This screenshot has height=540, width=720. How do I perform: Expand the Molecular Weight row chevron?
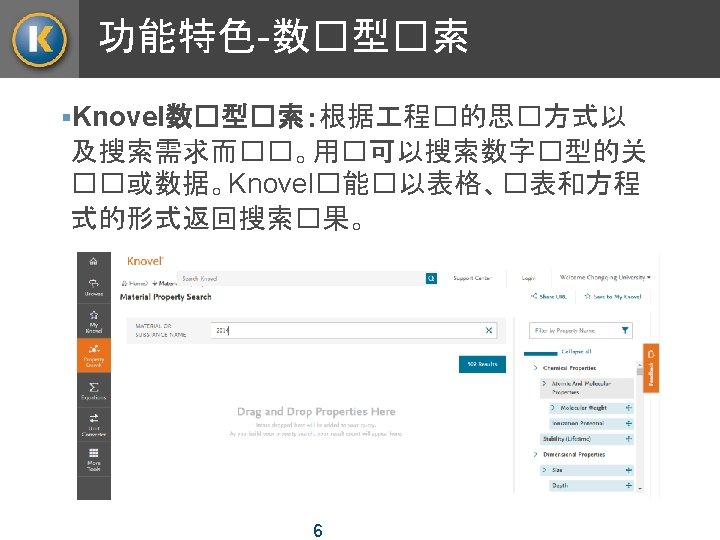pyautogui.click(x=553, y=408)
